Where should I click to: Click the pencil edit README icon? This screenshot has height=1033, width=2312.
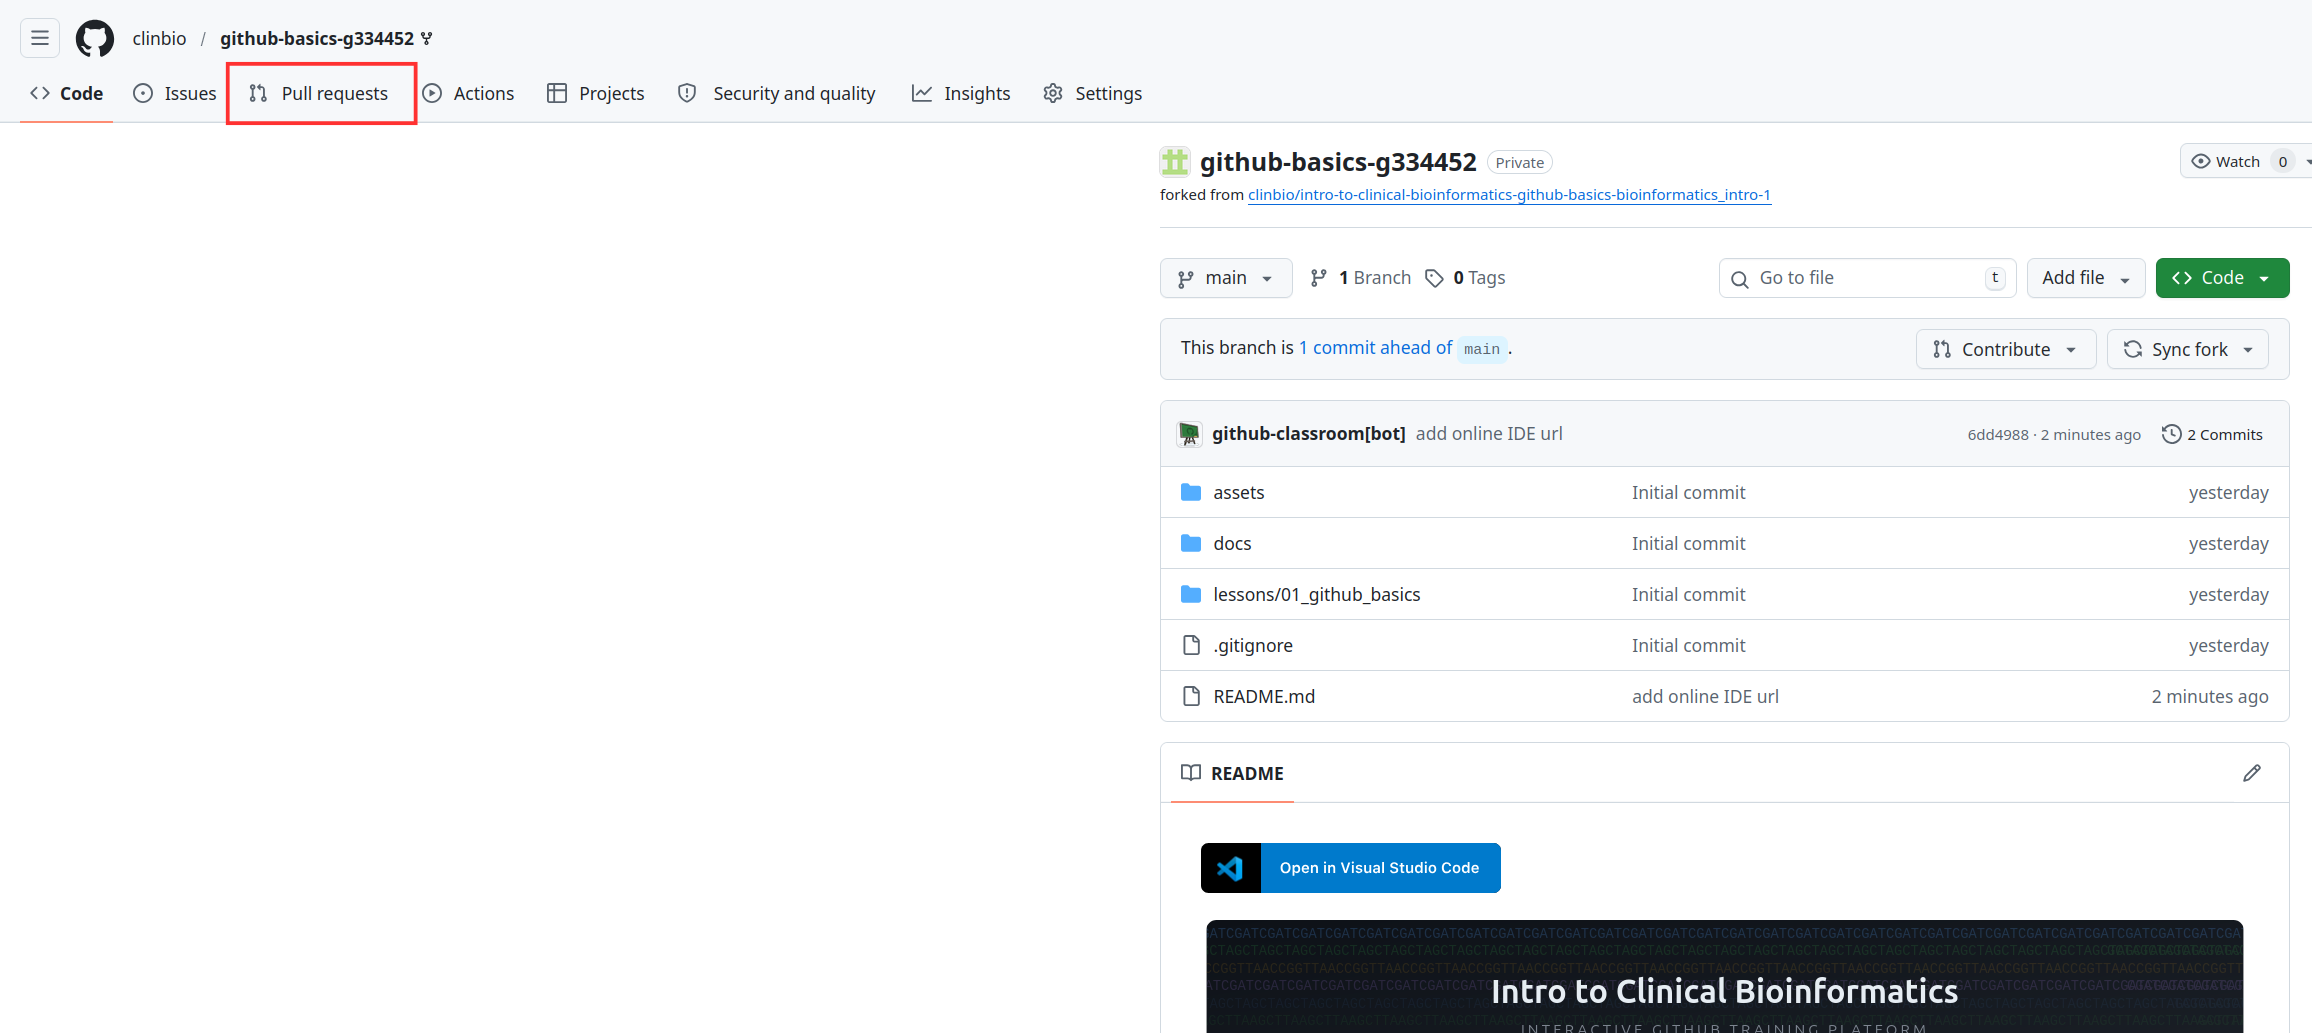tap(2252, 773)
